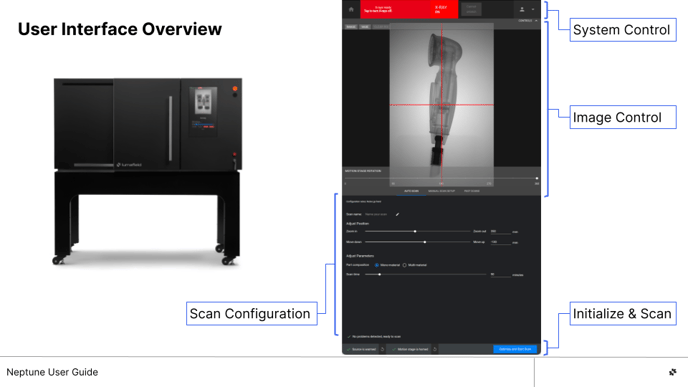This screenshot has width=688, height=387.
Task: Click the Zoom in/out position slider
Action: [417, 231]
